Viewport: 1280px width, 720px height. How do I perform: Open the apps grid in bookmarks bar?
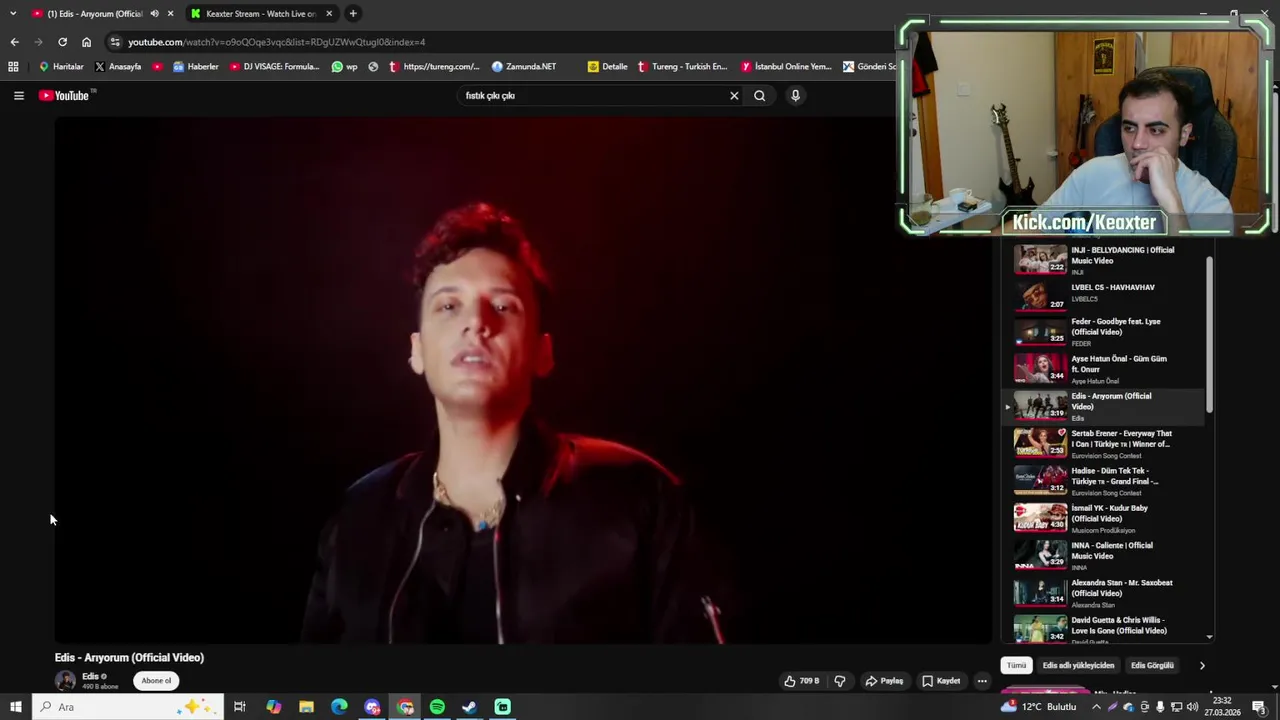tap(13, 67)
